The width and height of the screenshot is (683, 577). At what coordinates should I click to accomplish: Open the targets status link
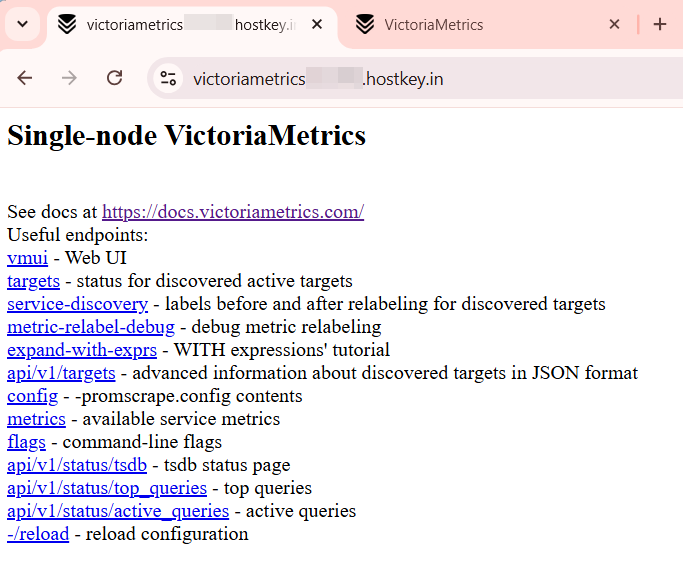click(x=33, y=281)
